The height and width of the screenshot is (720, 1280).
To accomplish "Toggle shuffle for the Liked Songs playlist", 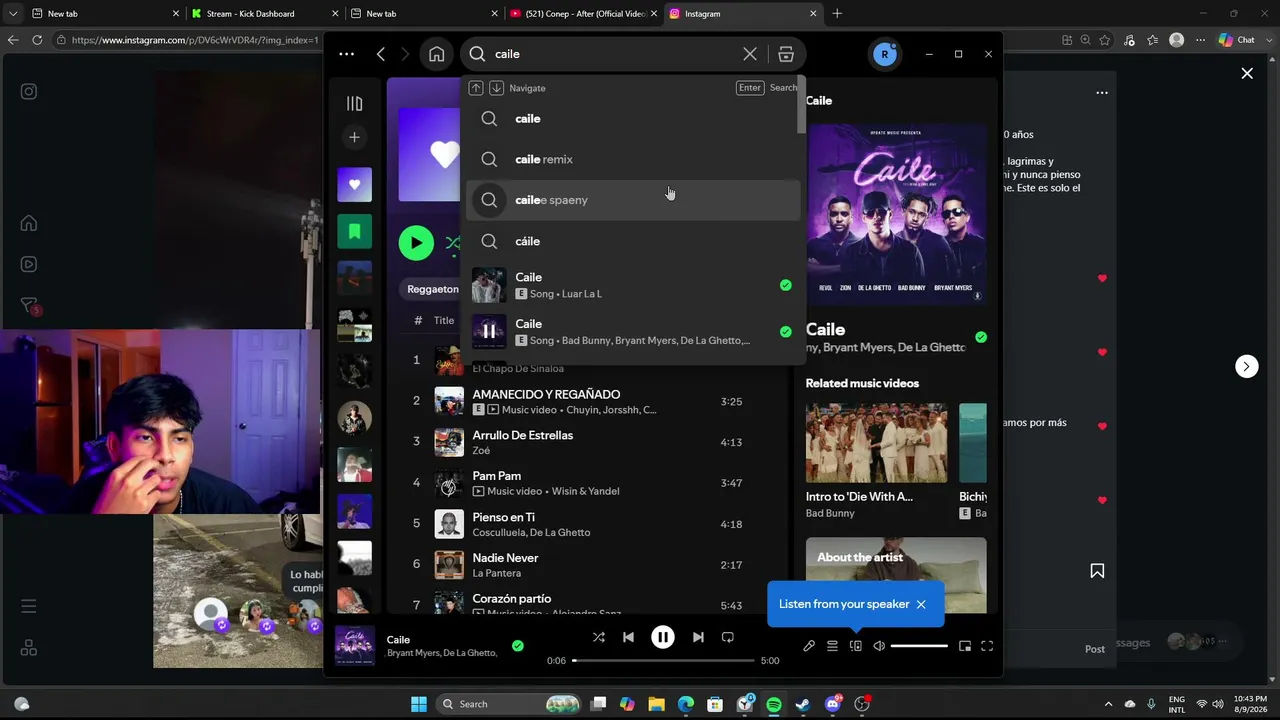I will (453, 242).
